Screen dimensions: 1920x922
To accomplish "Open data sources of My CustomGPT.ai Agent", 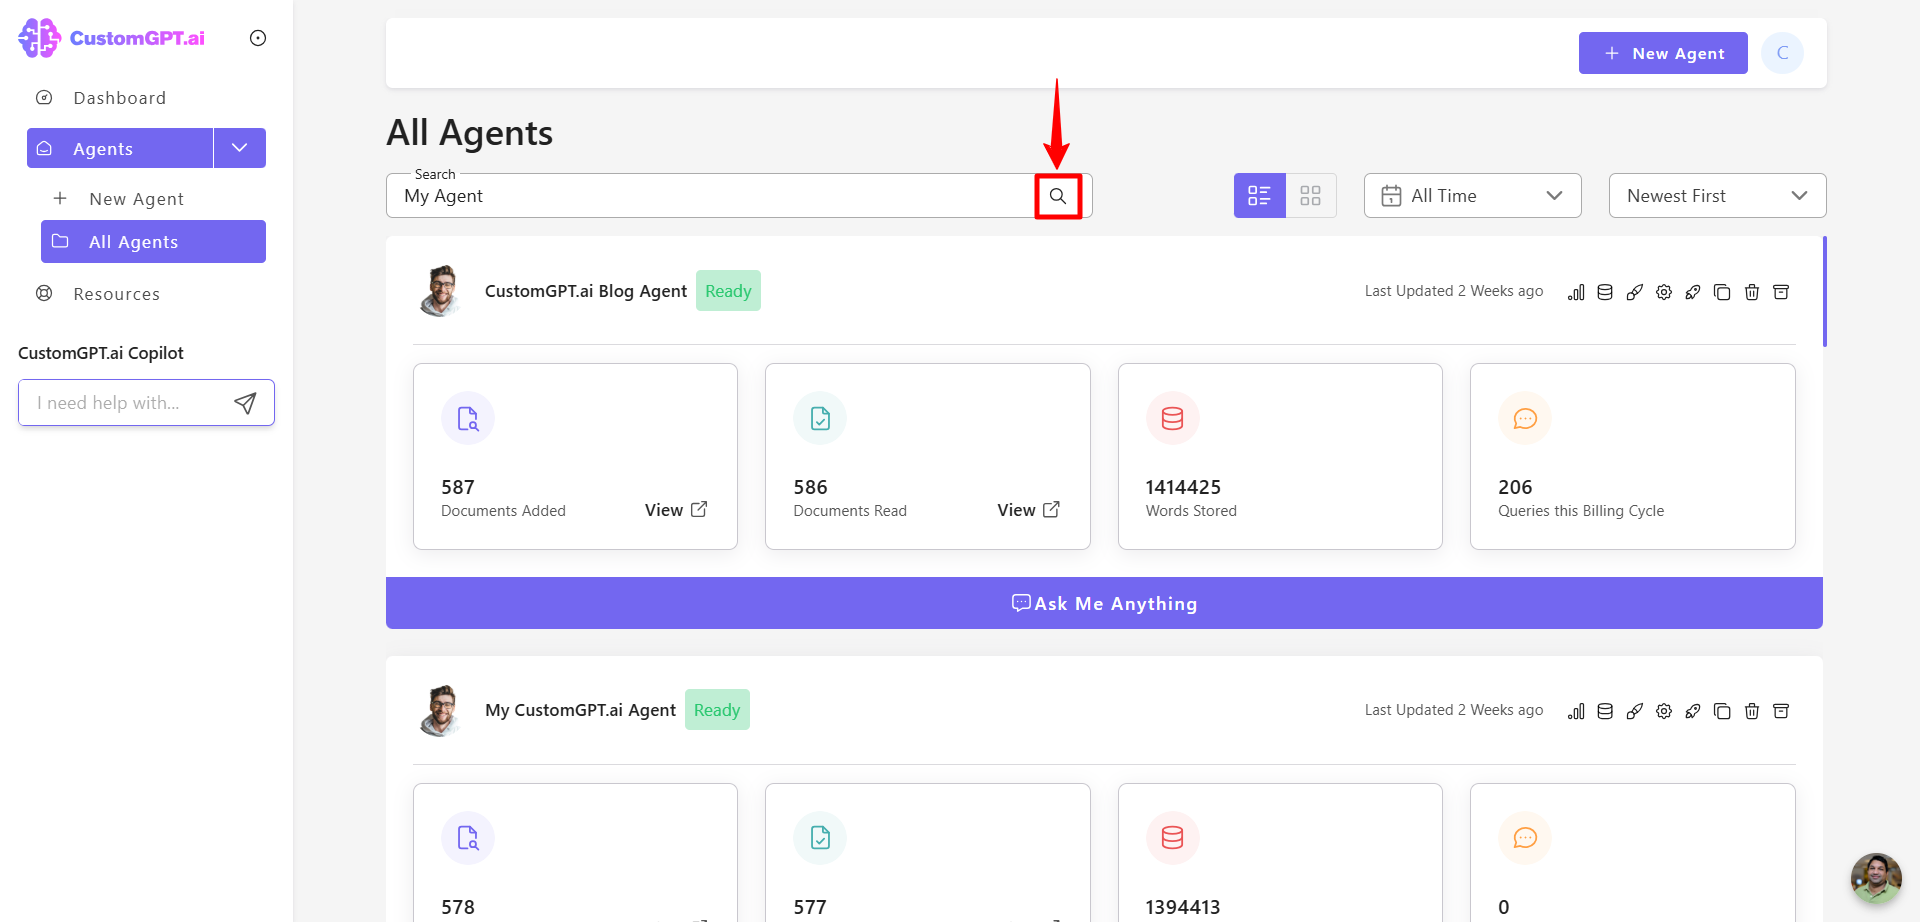I will (x=1605, y=711).
